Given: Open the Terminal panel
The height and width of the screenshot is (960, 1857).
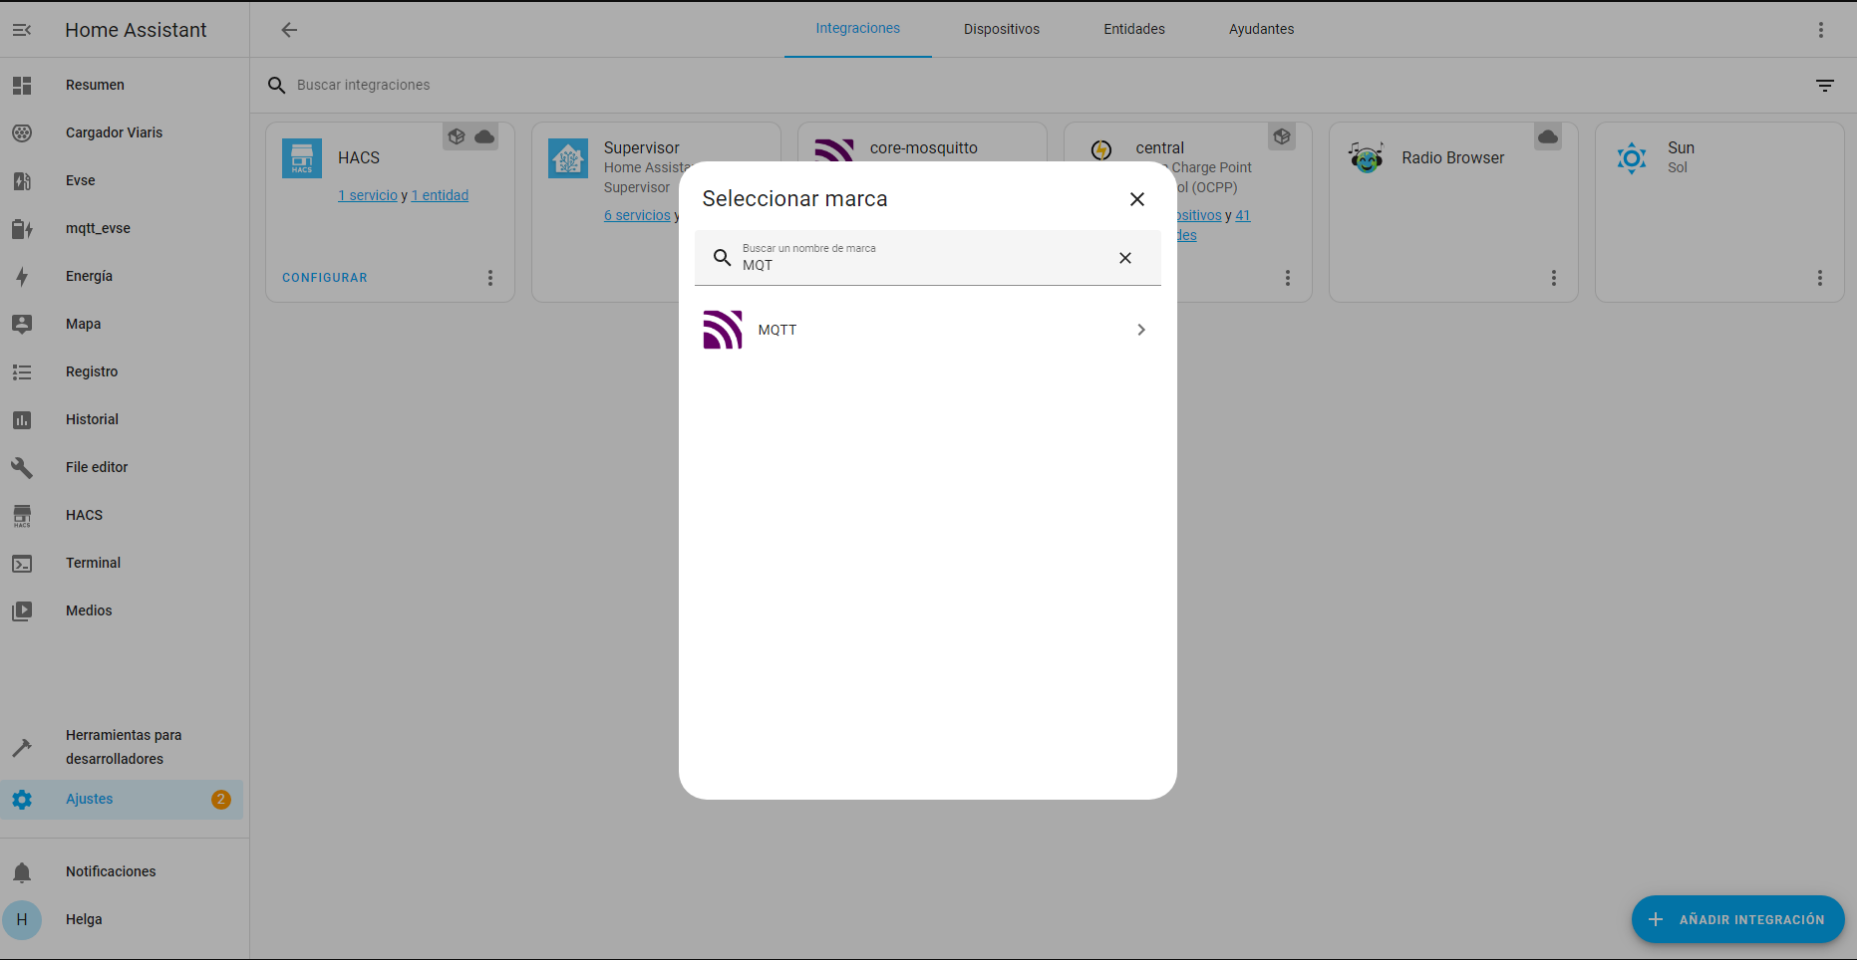Looking at the screenshot, I should (122, 563).
